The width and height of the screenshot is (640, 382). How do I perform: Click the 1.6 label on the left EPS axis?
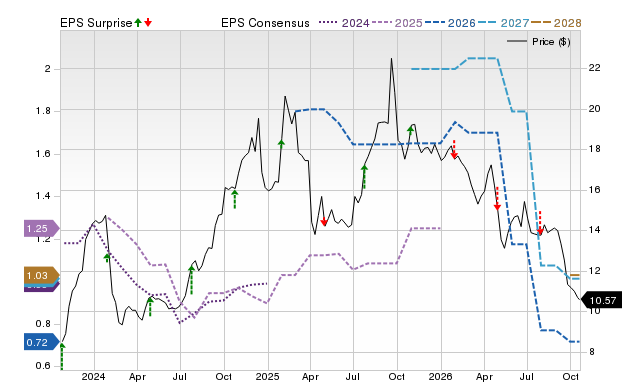point(43,154)
